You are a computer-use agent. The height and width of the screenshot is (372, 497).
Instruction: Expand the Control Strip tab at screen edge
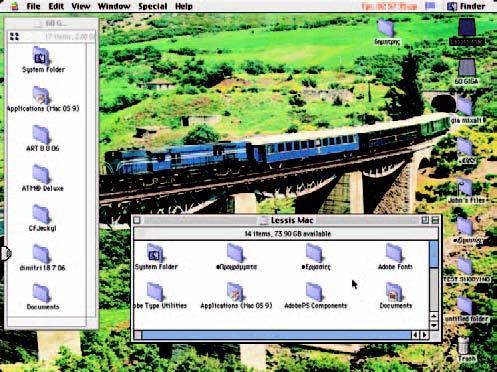click(6, 253)
